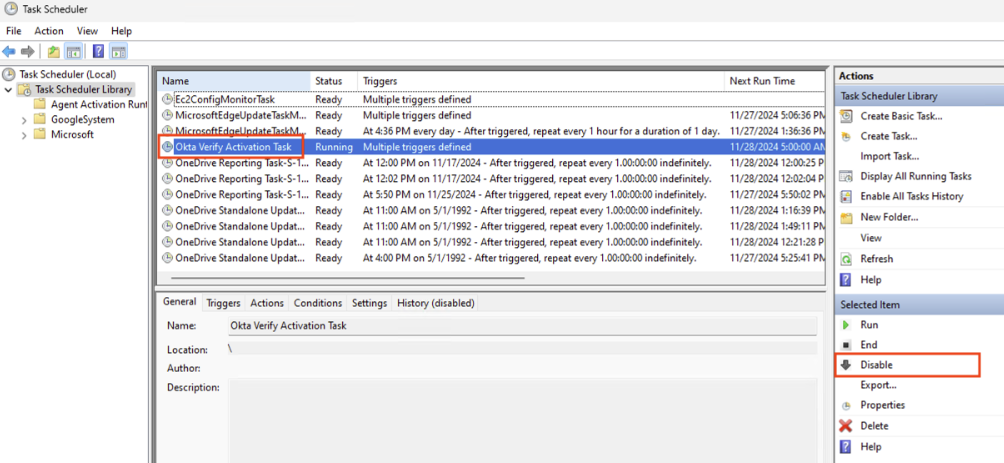Select OneDrive Reporting Task triggered at 5:50 PM
Image resolution: width=1004 pixels, height=463 pixels.
pyautogui.click(x=491, y=195)
